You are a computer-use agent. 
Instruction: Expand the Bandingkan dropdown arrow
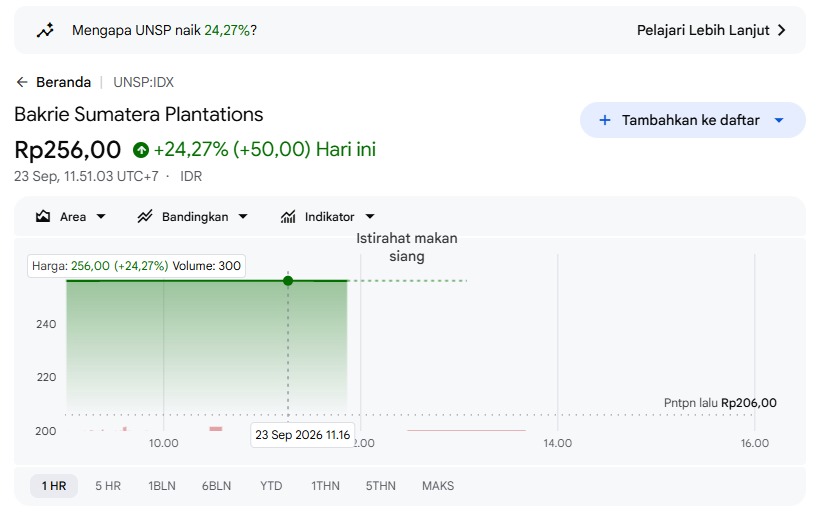pos(243,216)
